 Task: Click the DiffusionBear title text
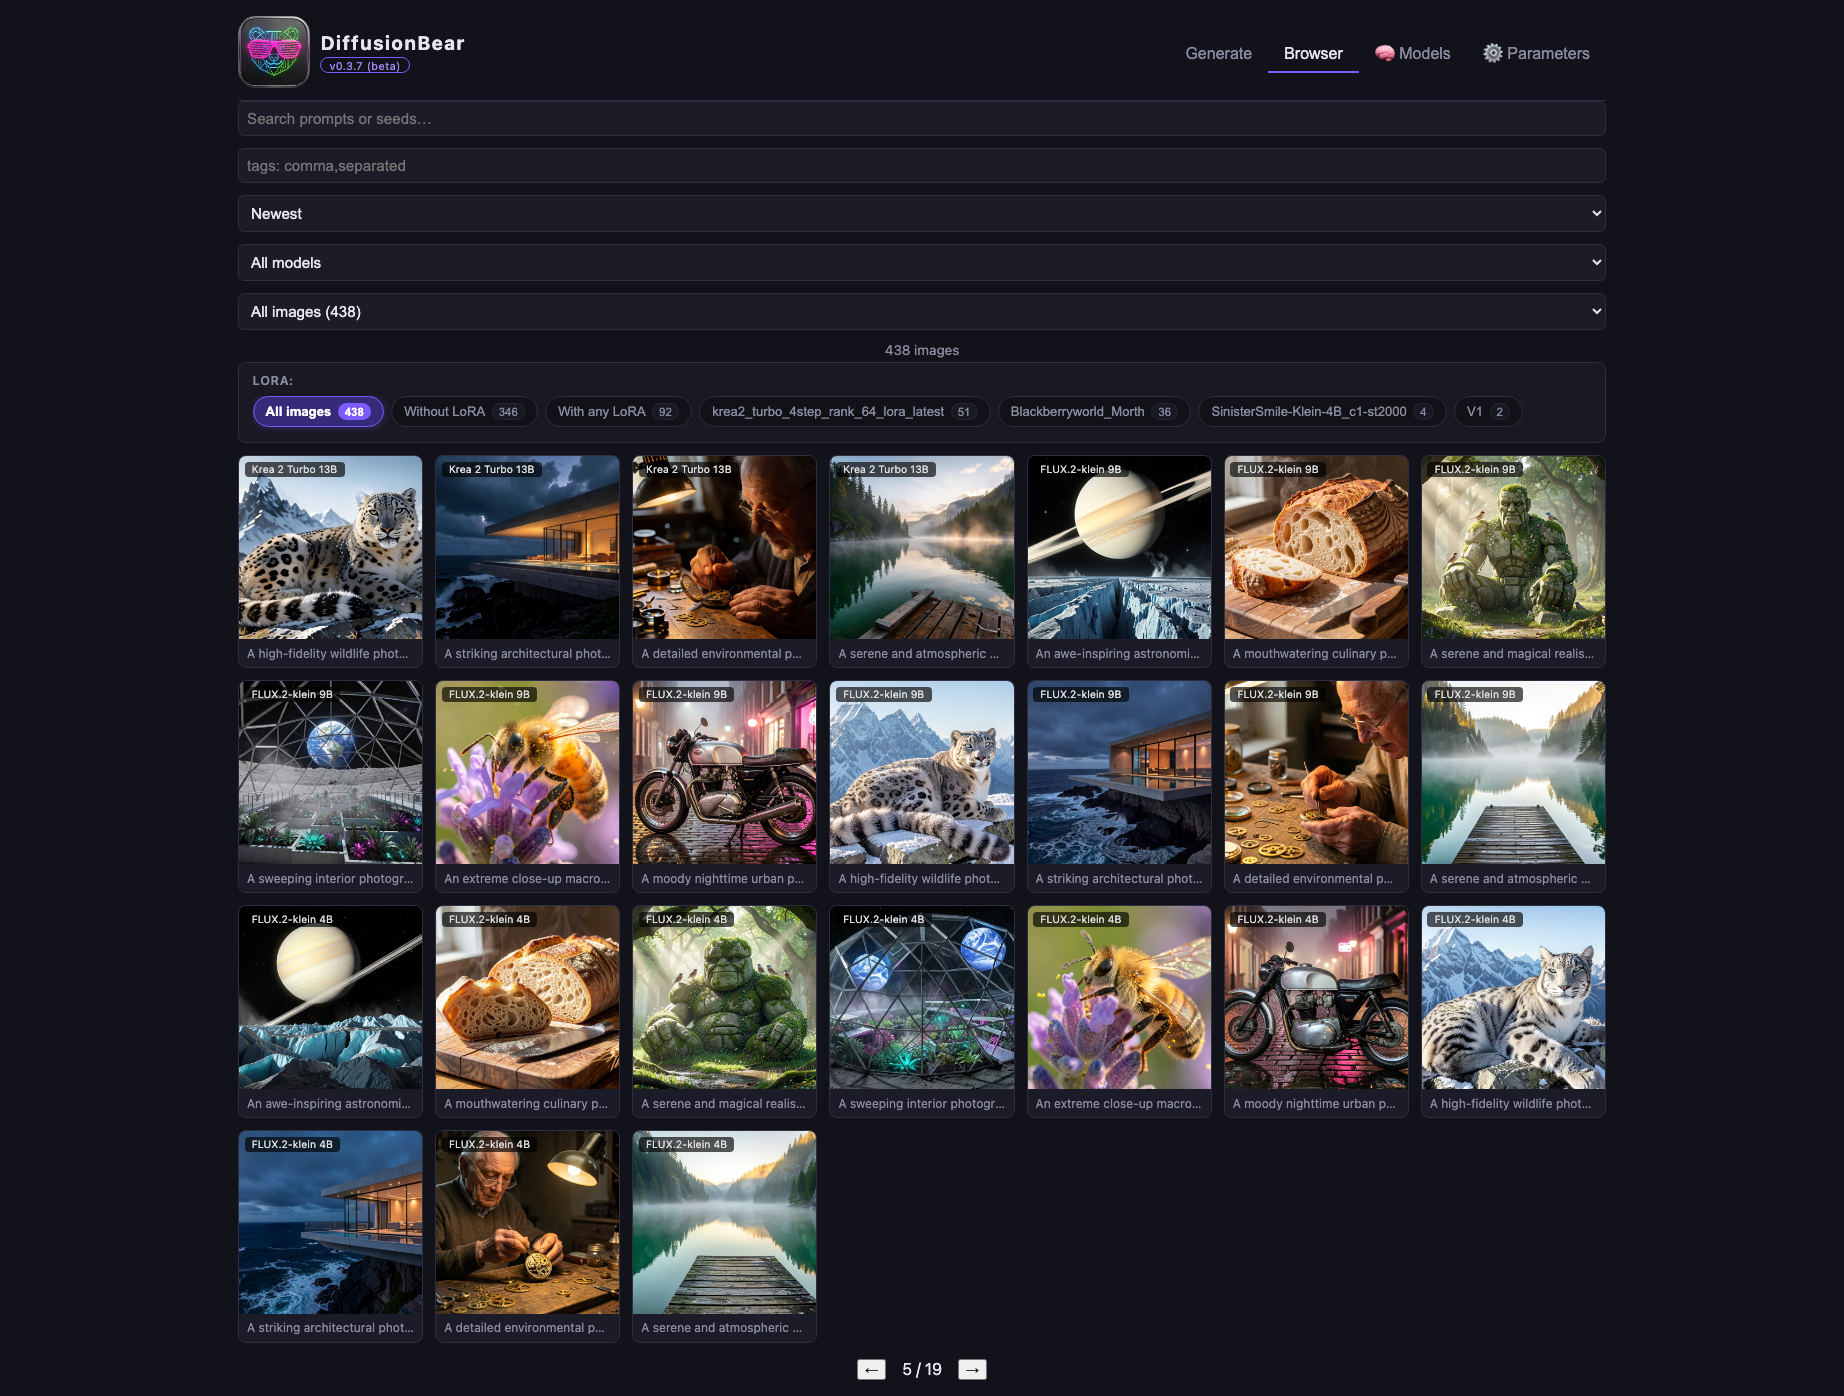(x=392, y=43)
